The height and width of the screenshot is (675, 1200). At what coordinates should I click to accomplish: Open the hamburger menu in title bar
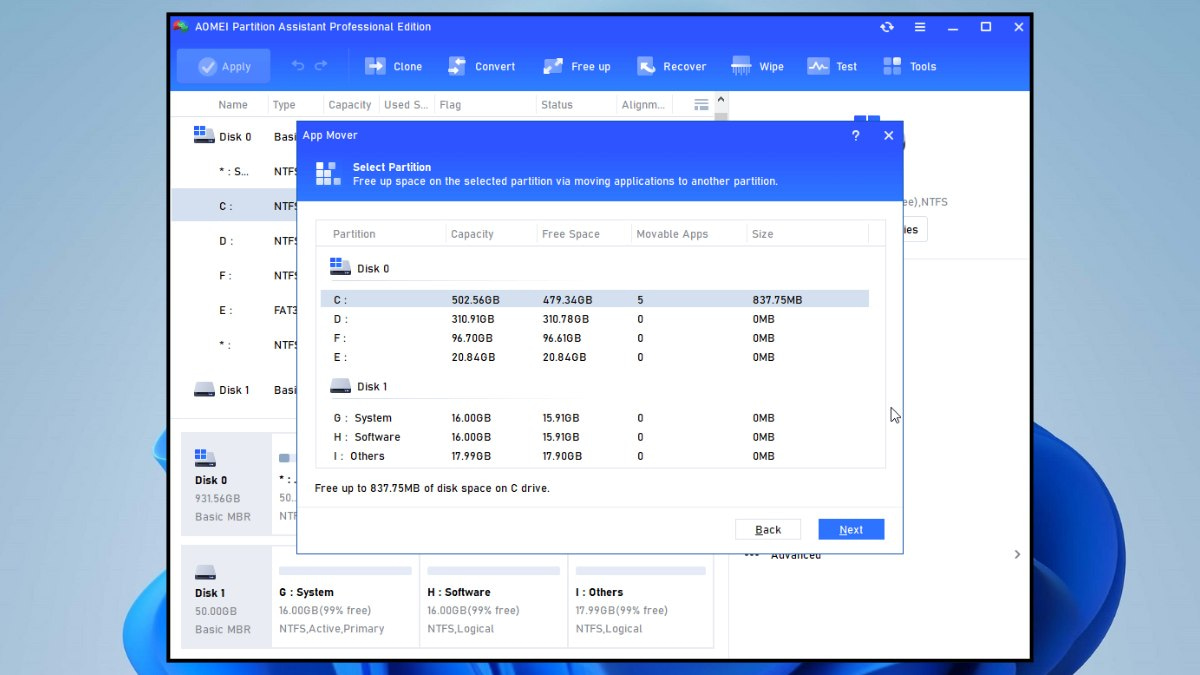pos(920,27)
